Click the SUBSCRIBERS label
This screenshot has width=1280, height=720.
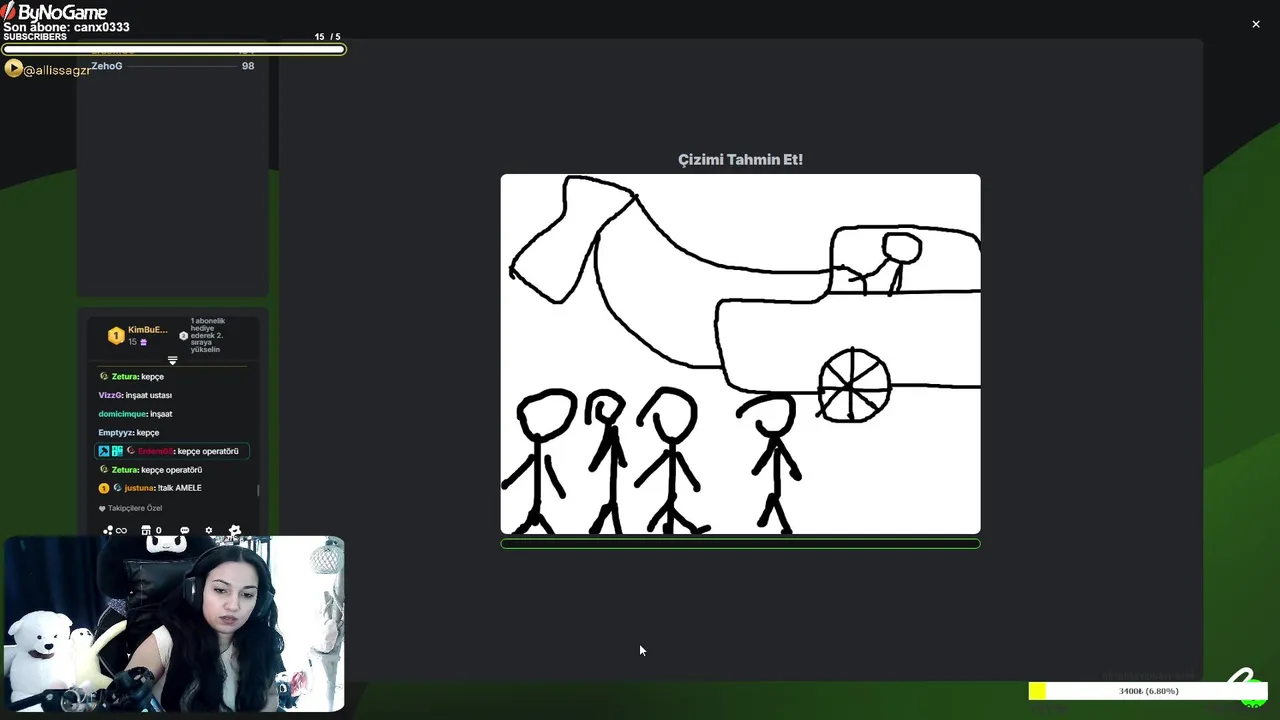(35, 37)
